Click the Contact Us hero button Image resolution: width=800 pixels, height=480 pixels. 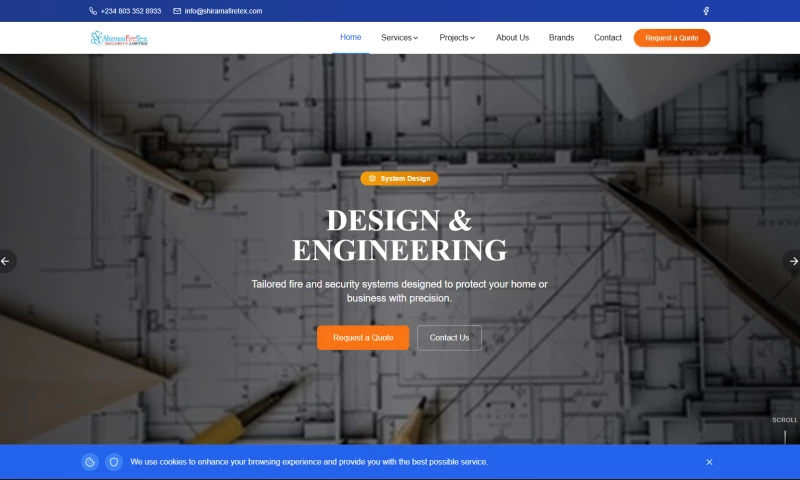click(x=449, y=338)
